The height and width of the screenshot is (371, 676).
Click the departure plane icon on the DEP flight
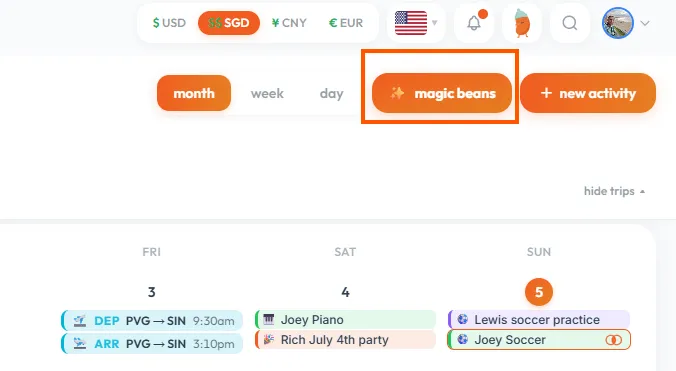pos(80,321)
